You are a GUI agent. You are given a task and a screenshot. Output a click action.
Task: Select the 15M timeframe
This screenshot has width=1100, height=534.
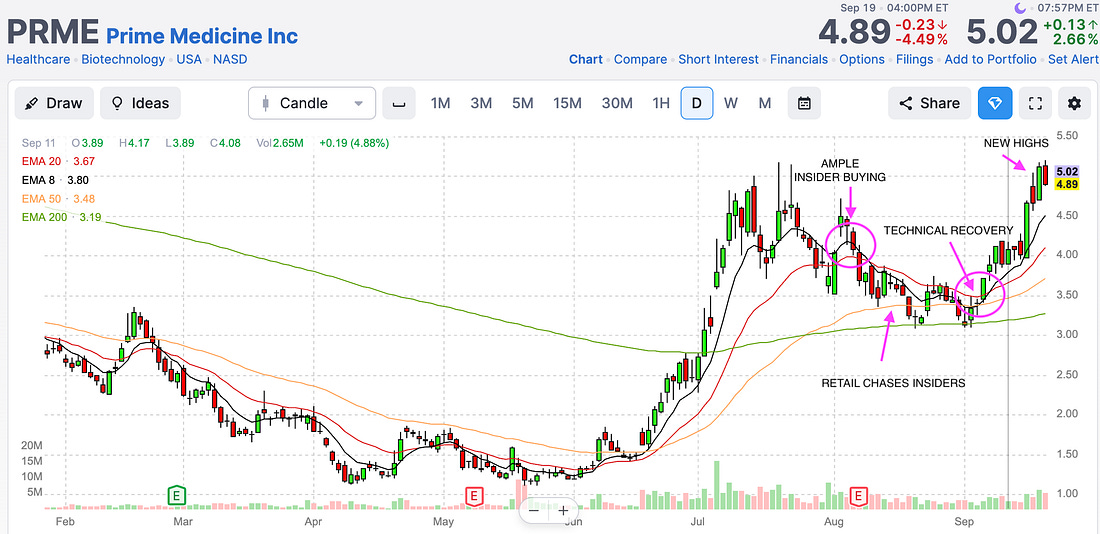(567, 103)
